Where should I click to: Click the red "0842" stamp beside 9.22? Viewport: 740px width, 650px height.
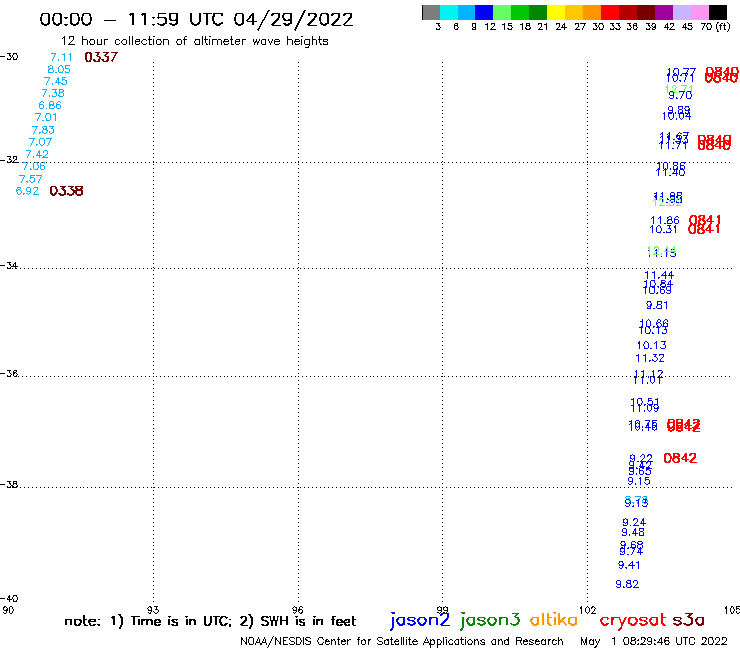click(x=680, y=458)
